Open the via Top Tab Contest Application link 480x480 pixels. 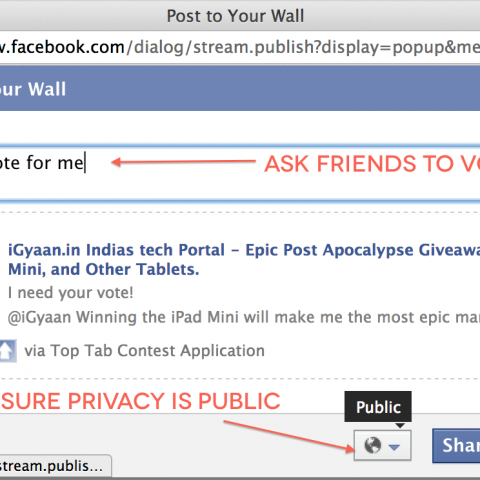coord(144,351)
